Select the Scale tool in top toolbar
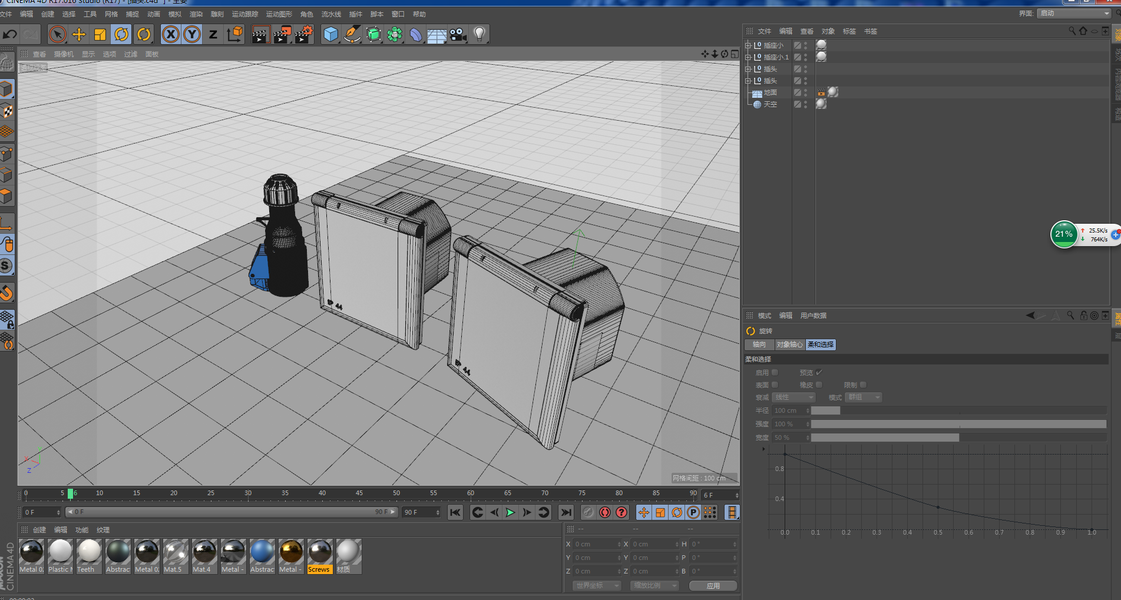Viewport: 1121px width, 600px height. click(100, 35)
